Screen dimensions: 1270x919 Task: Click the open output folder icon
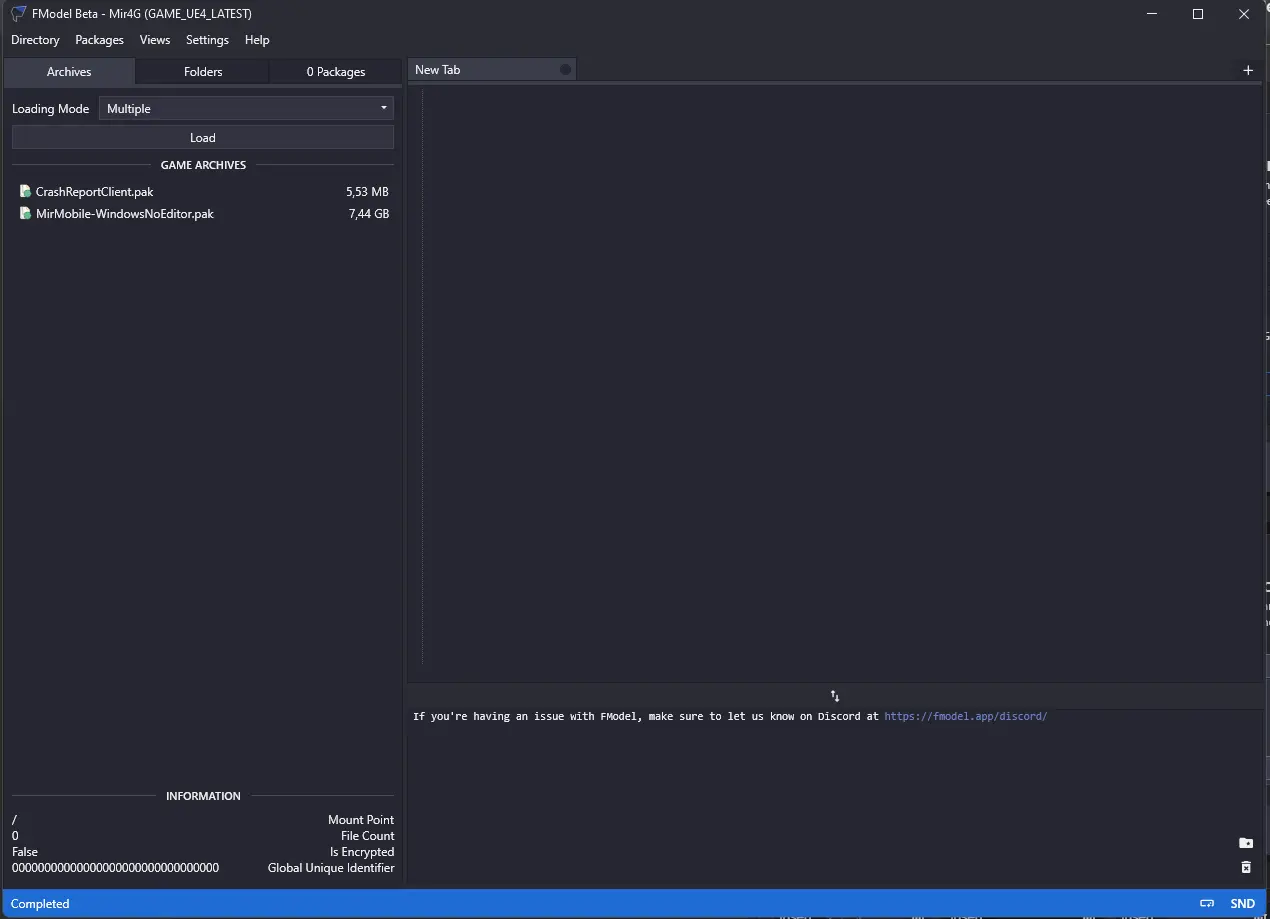click(1245, 843)
